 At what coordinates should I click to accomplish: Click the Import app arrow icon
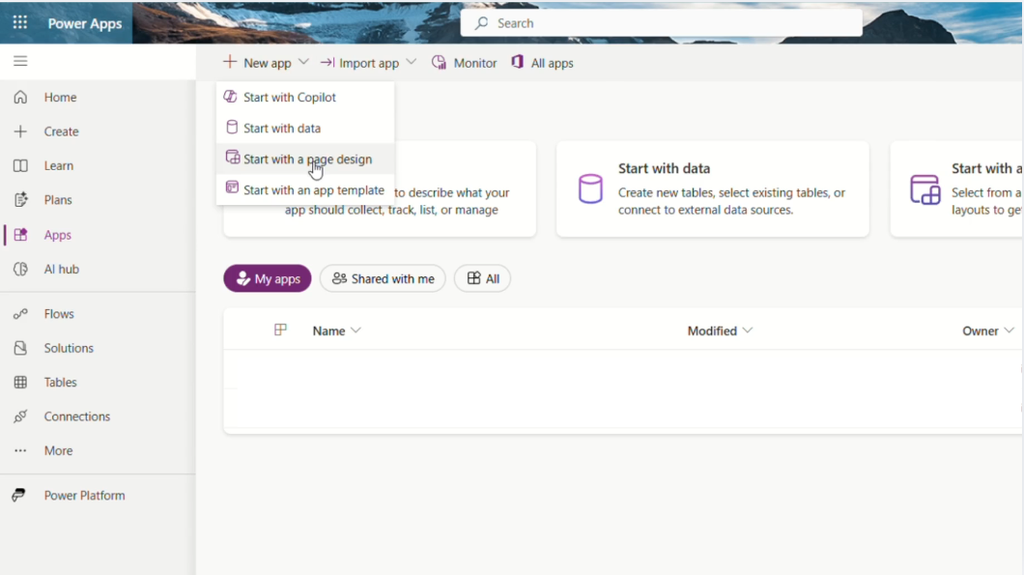(x=327, y=63)
